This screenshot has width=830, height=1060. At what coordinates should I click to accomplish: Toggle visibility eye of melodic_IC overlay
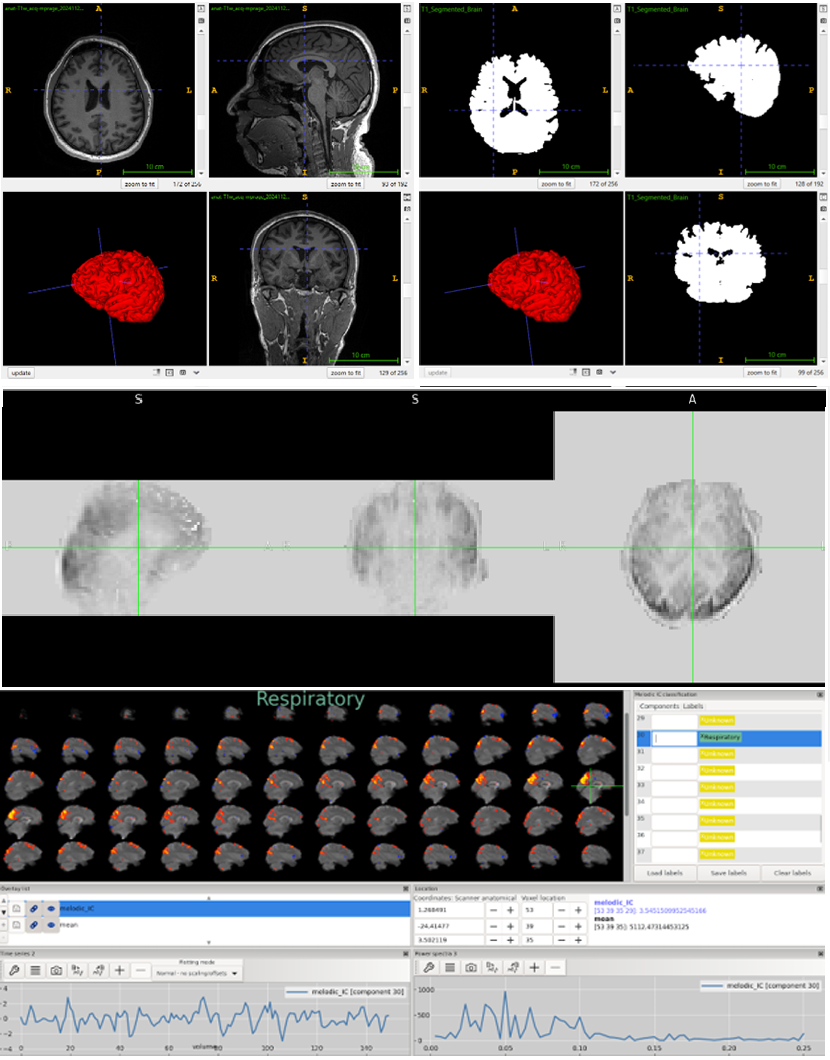point(50,908)
